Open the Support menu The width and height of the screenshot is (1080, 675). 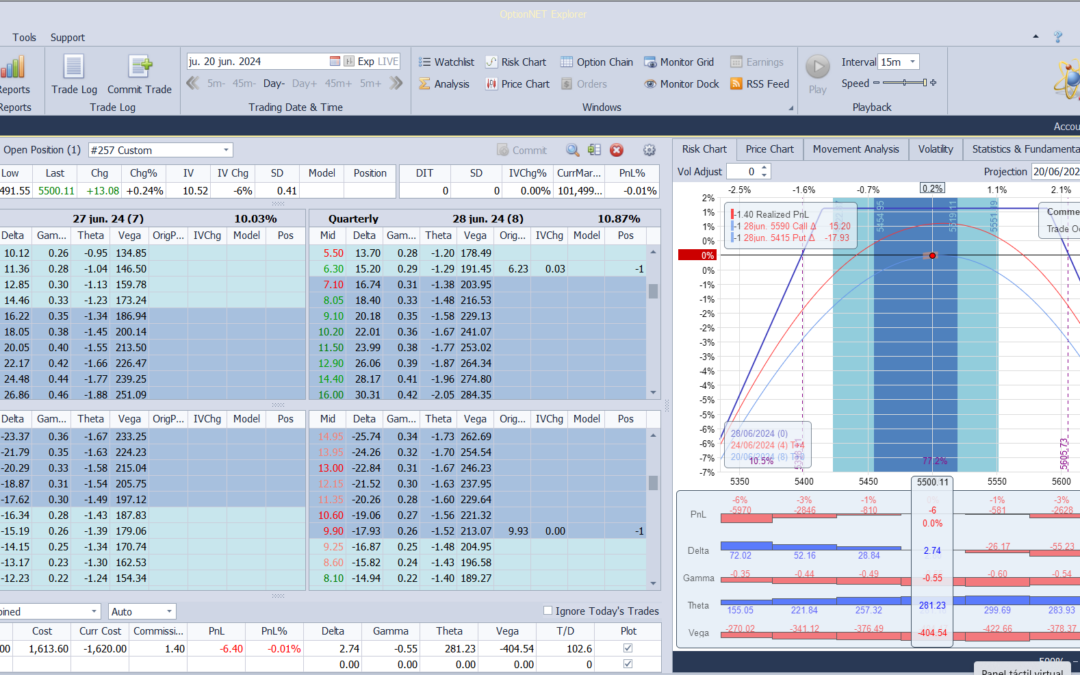tap(68, 37)
